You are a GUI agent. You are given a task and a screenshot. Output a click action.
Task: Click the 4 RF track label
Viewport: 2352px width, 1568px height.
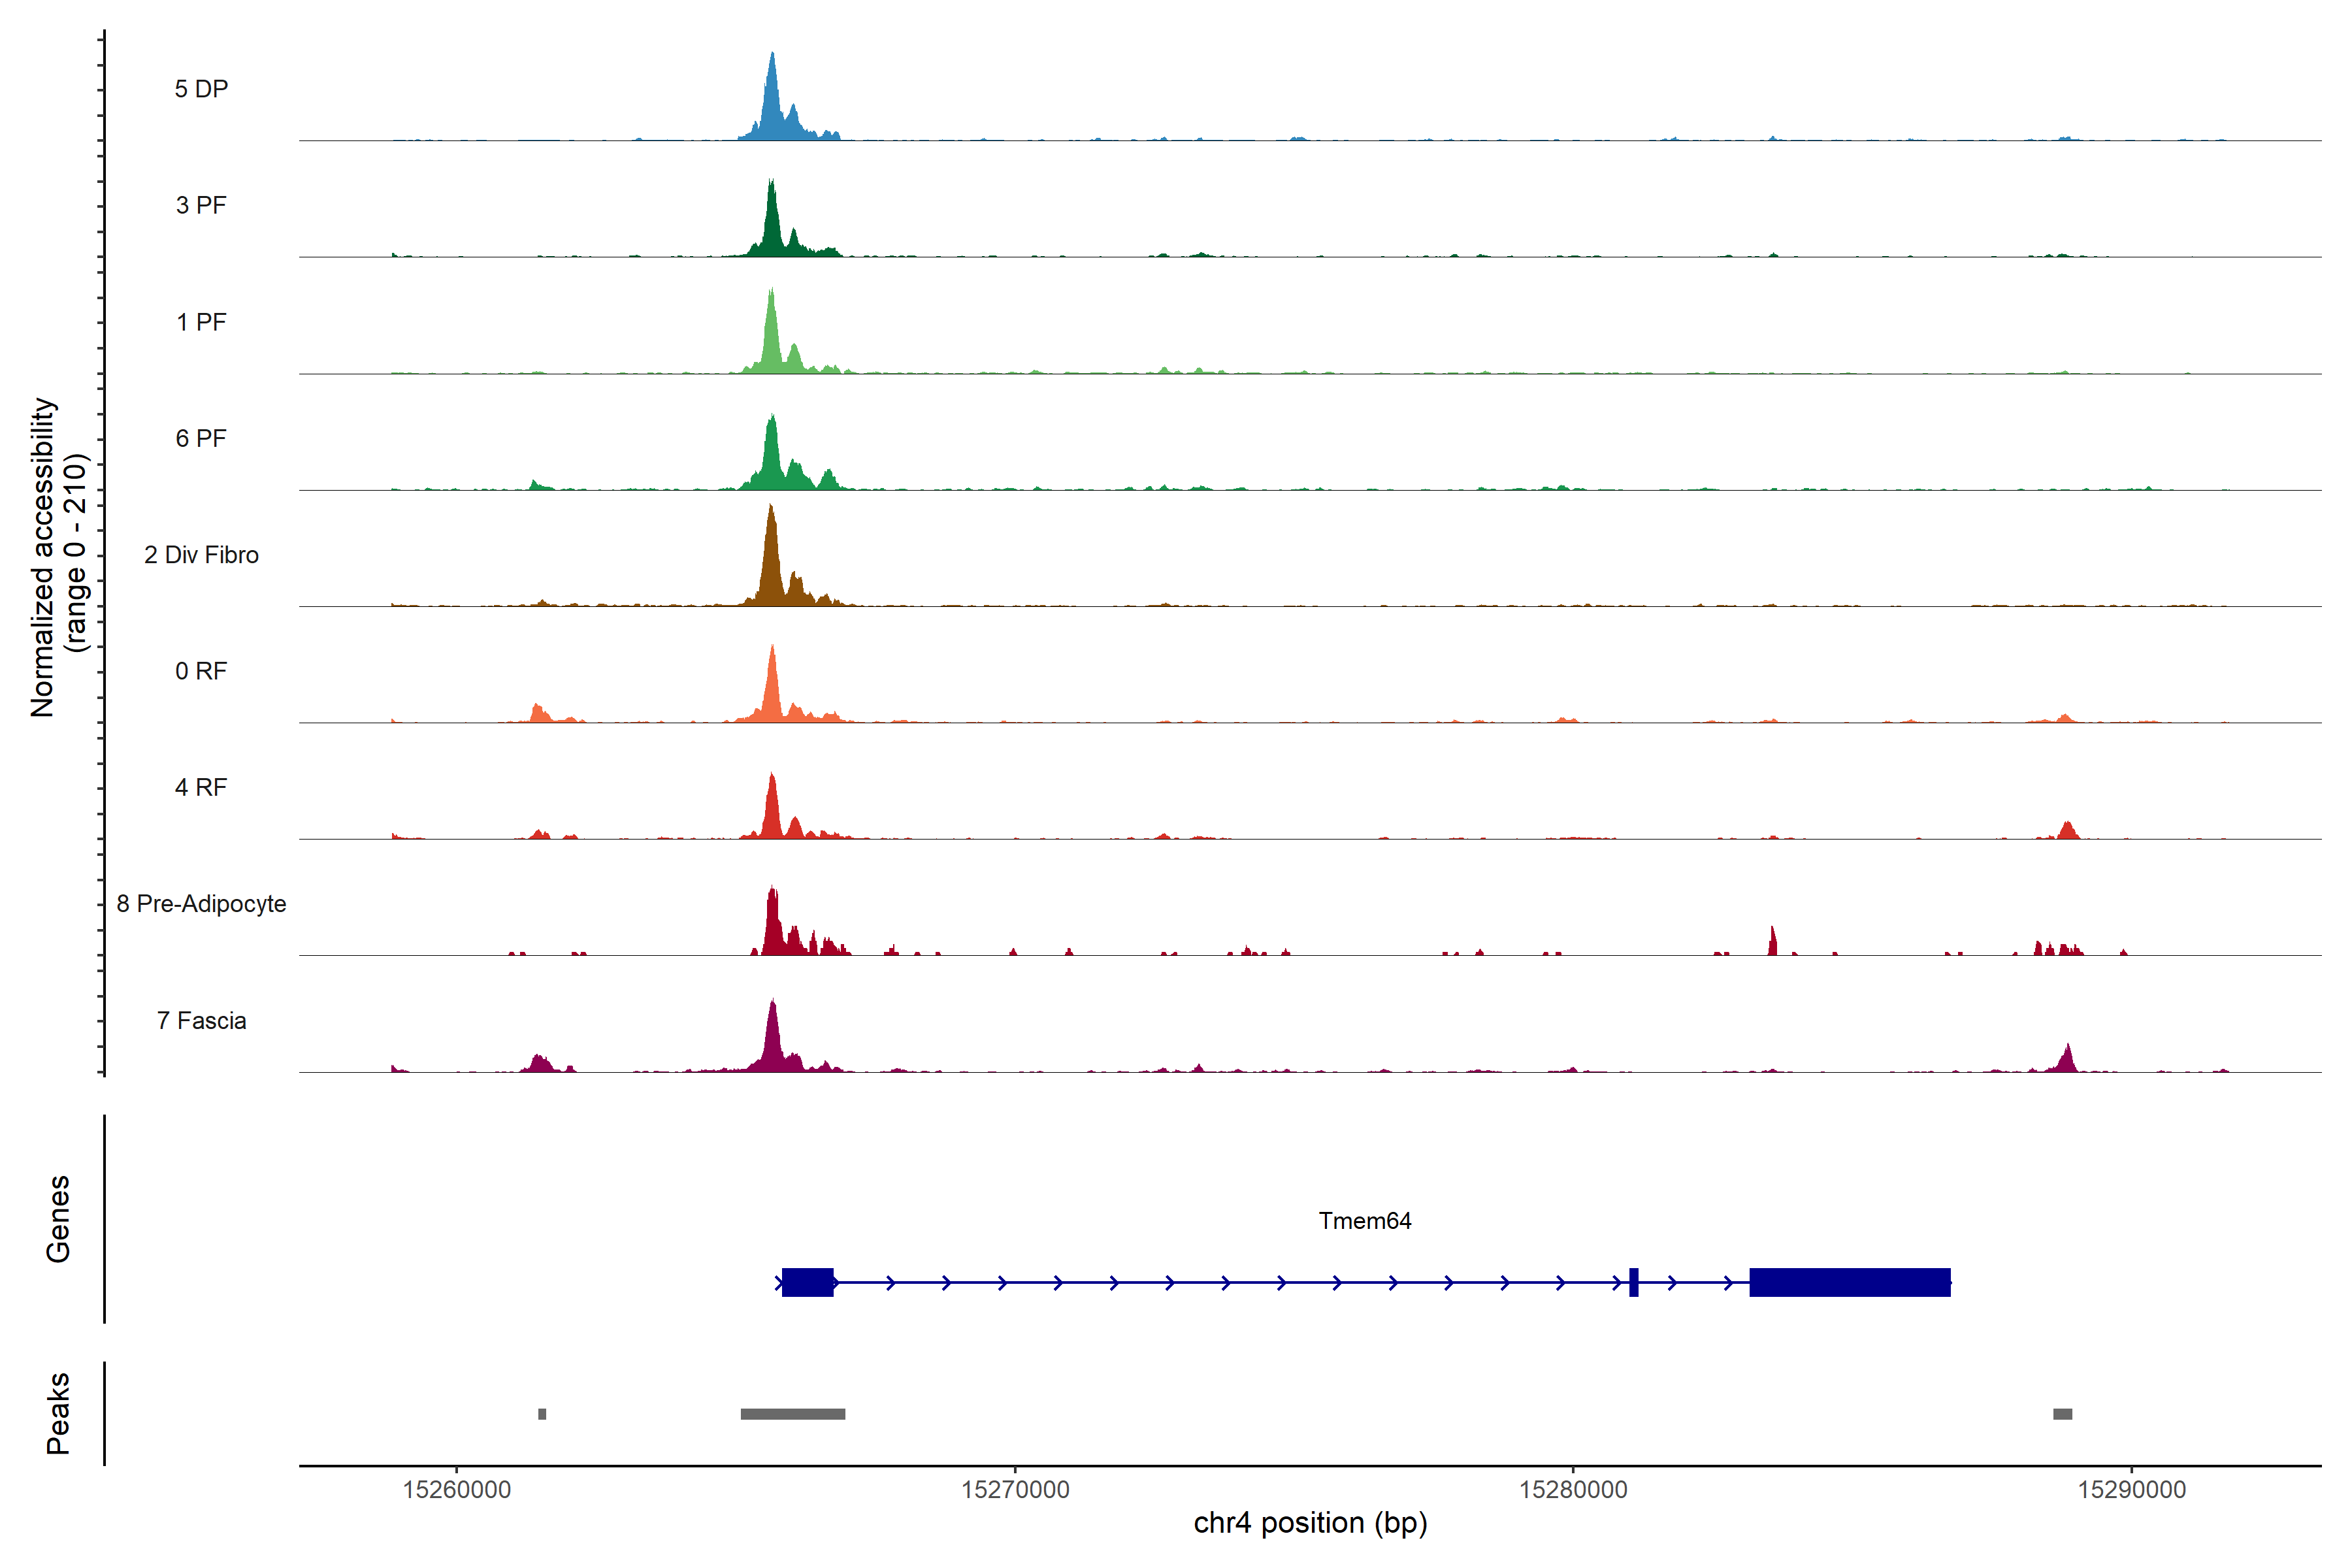[x=201, y=787]
